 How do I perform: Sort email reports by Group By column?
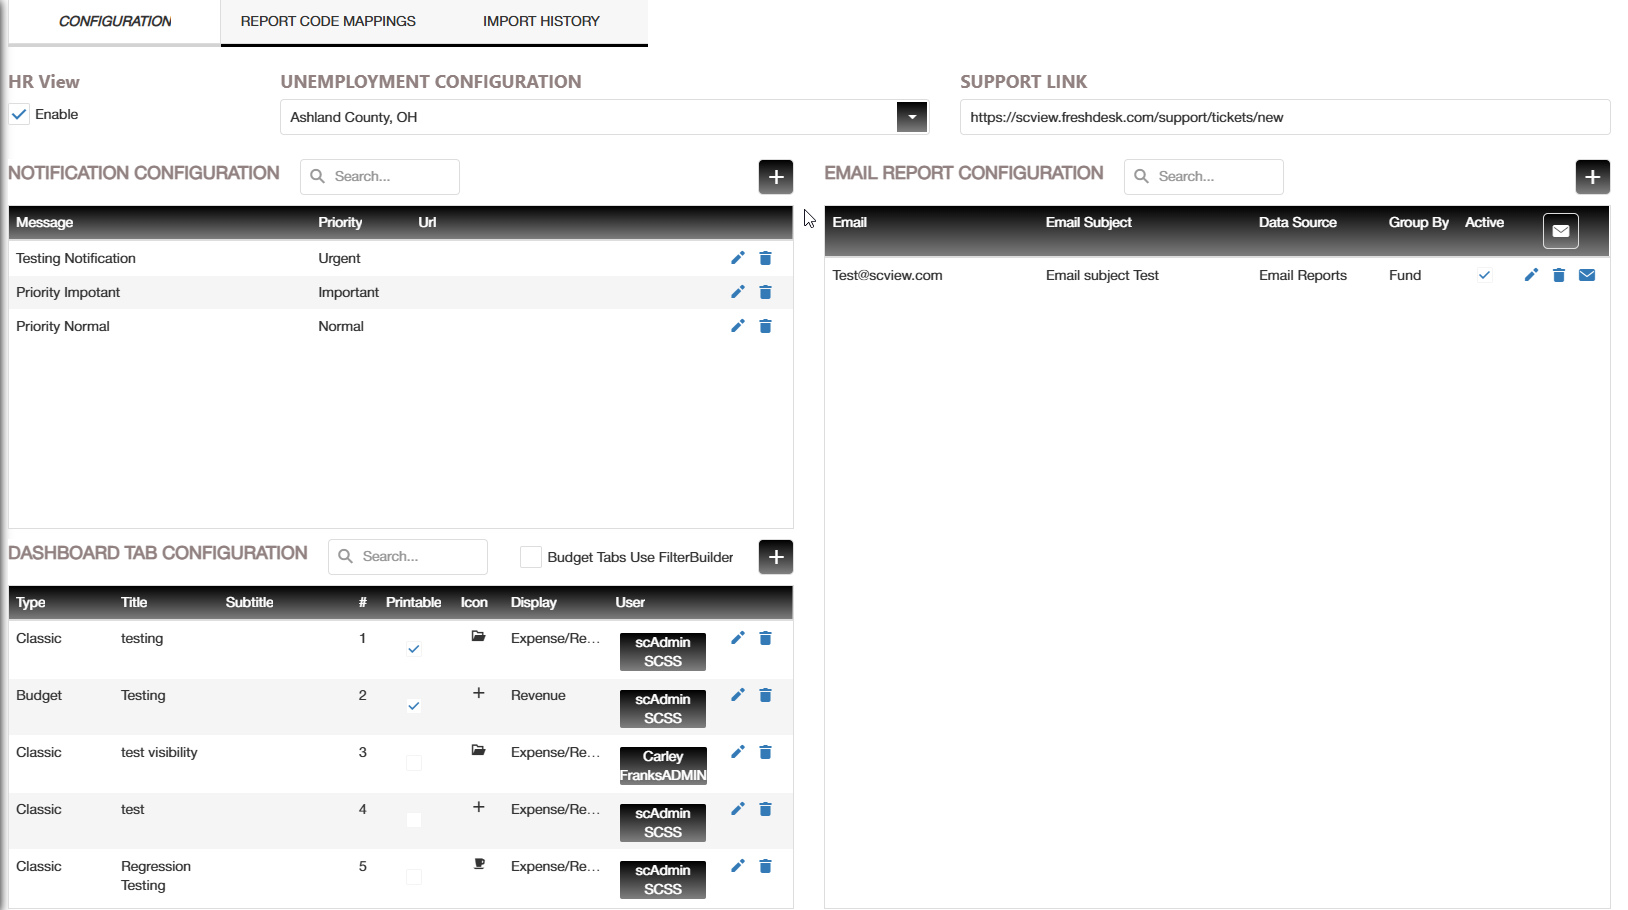1418,222
